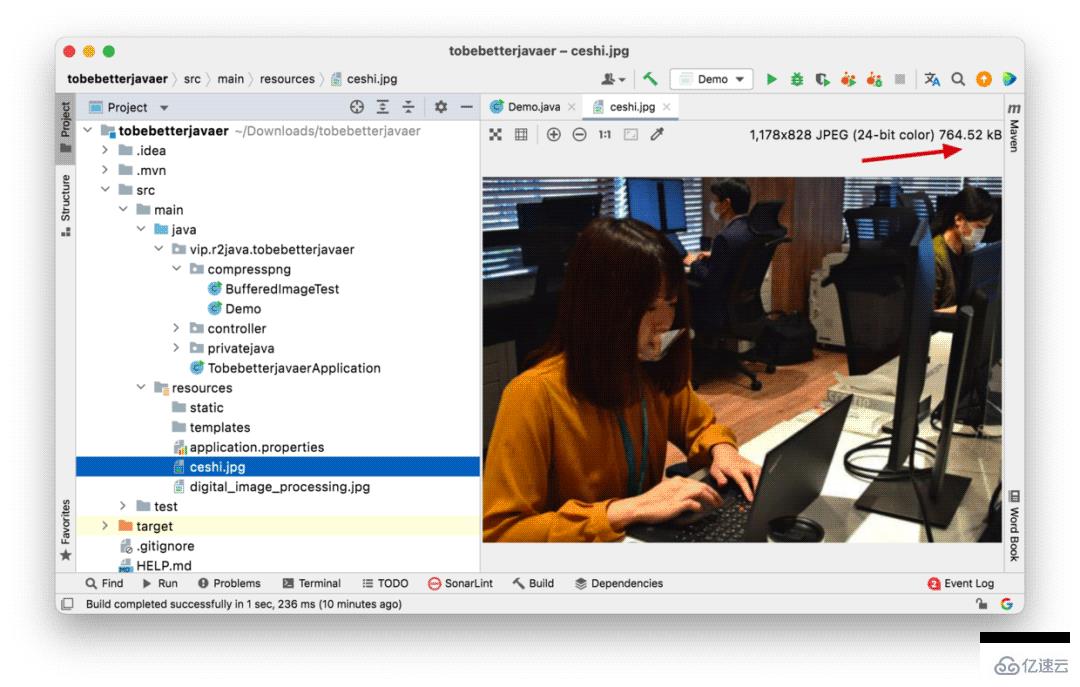Screen dimensions: 1080x687
Task: Expand the privatejava package
Action: pyautogui.click(x=176, y=348)
